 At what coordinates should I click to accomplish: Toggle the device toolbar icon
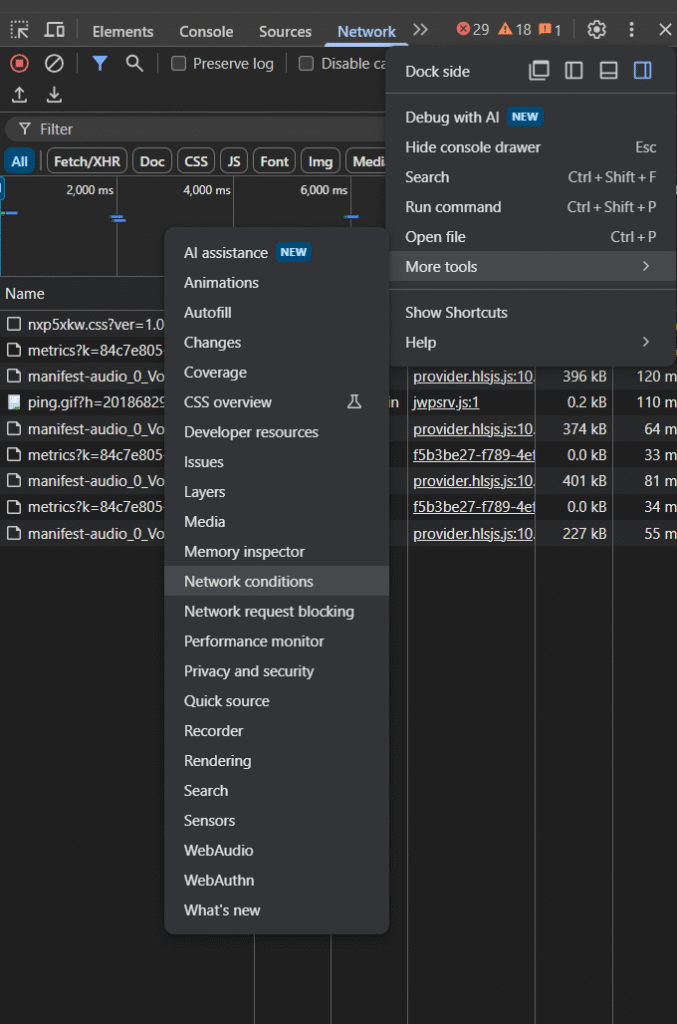tap(55, 30)
